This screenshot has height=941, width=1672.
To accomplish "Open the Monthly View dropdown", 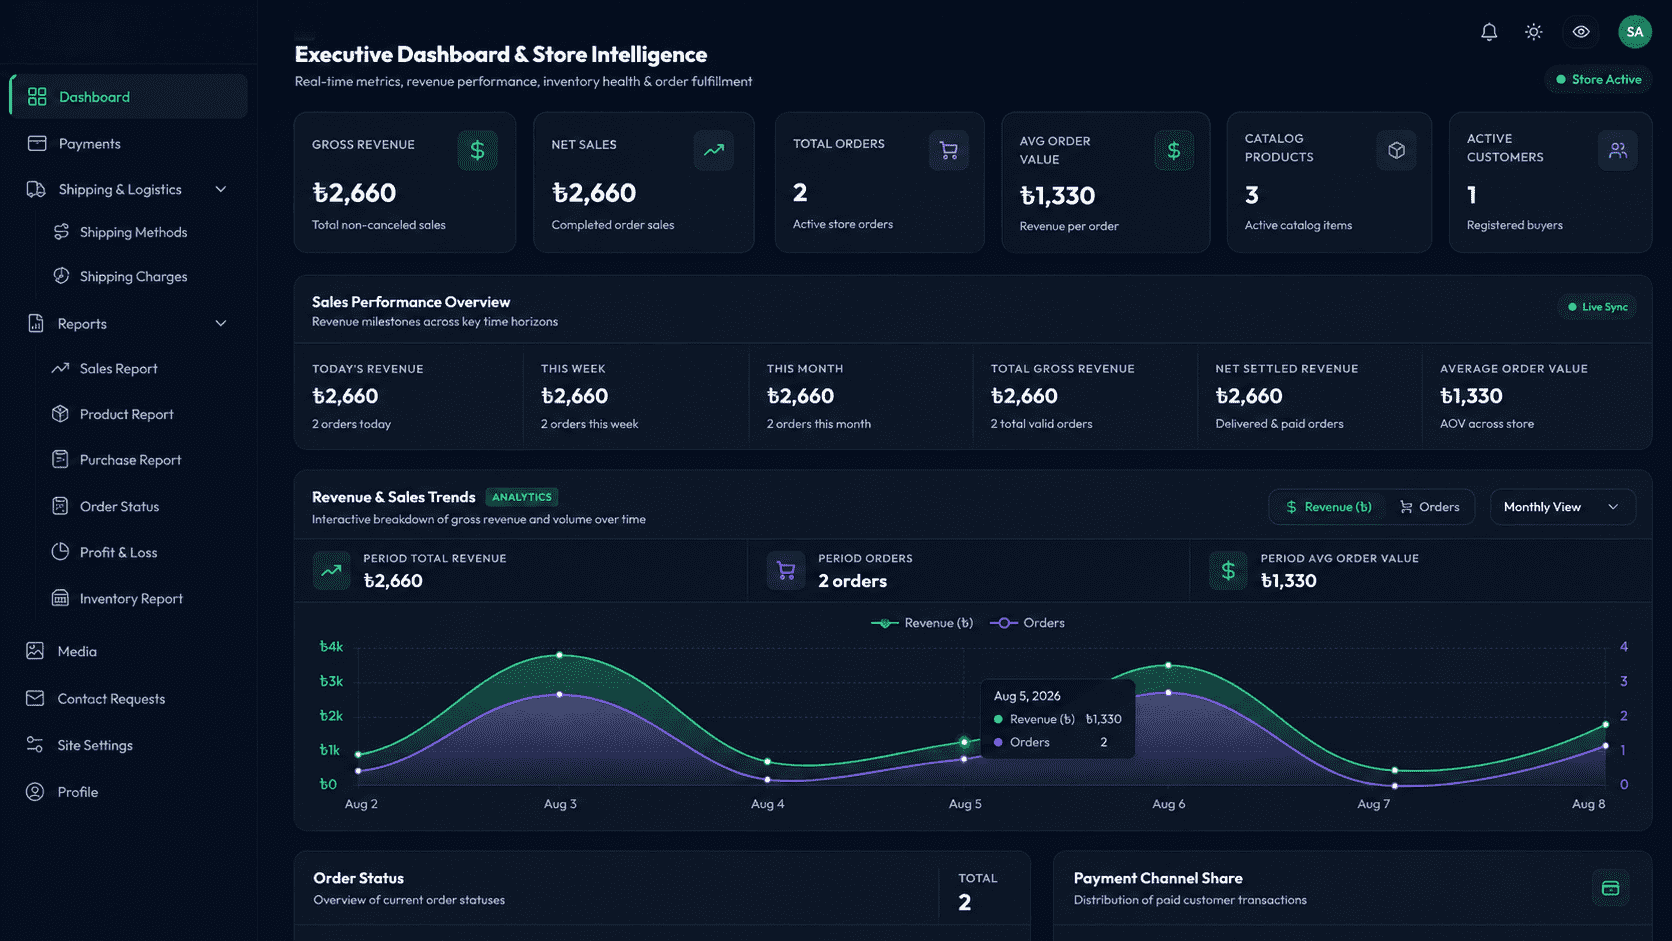I will tap(1563, 507).
